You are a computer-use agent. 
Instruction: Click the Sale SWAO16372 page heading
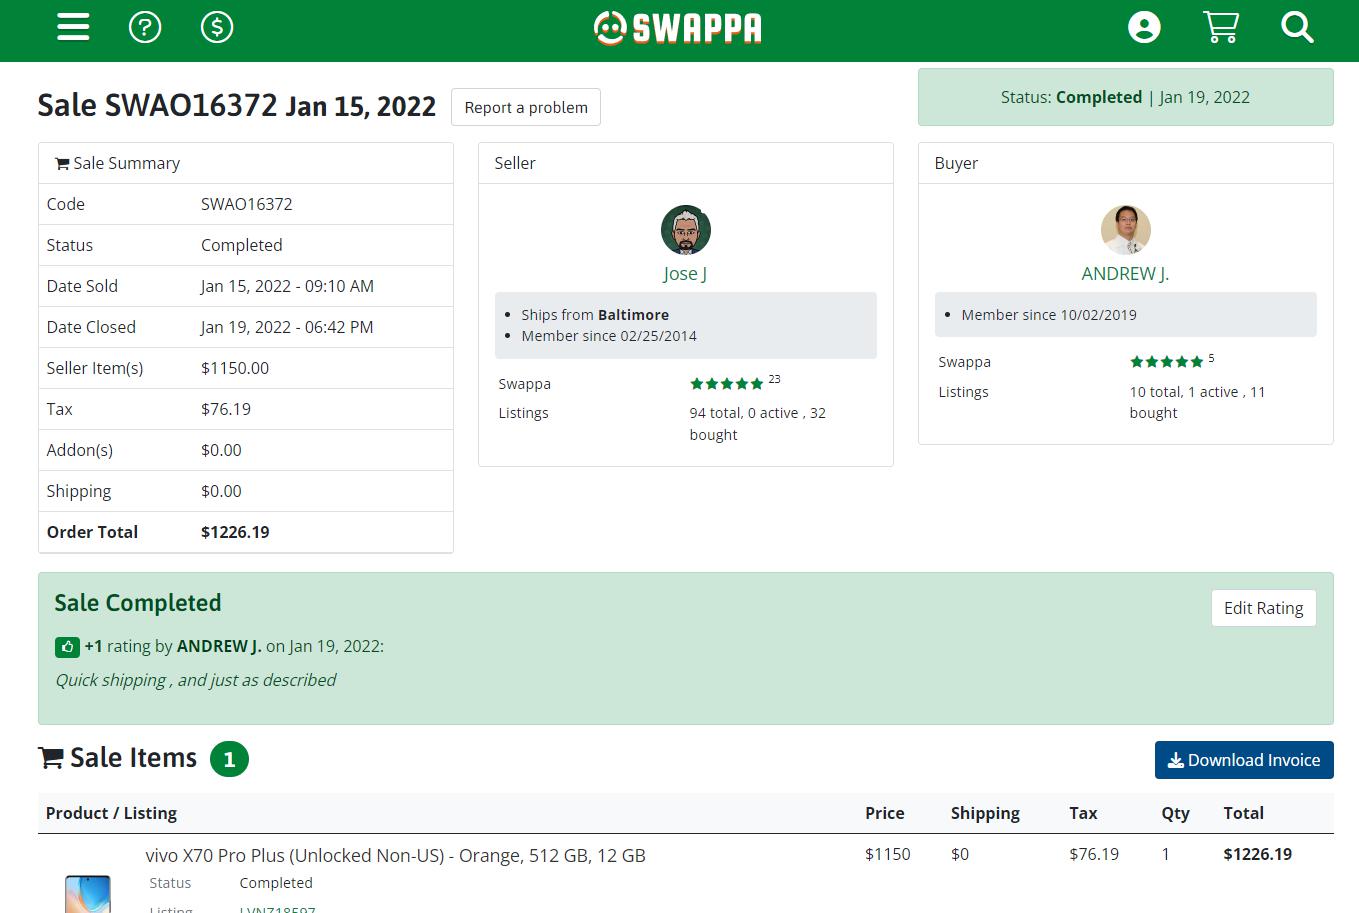237,105
